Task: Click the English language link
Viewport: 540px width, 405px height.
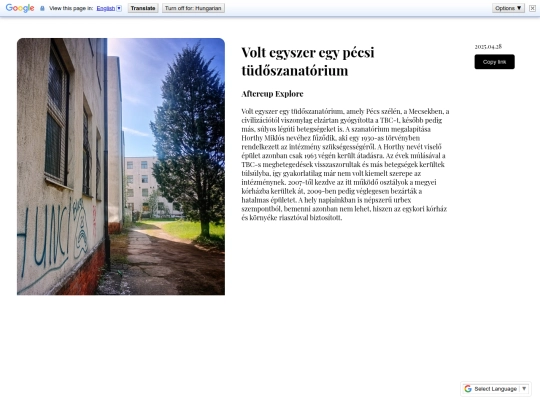Action: pos(105,8)
